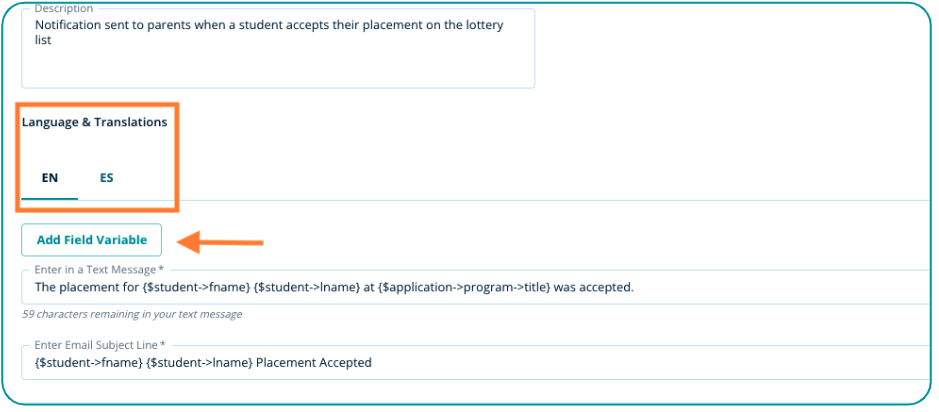Focus the Description text area
This screenshot has width=939, height=412.
click(x=278, y=60)
